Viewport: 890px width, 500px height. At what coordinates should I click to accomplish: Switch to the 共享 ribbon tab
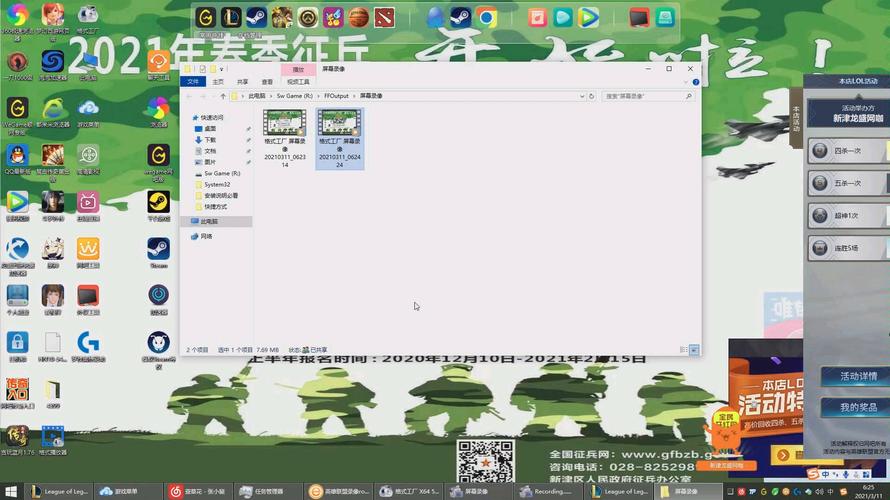(x=242, y=82)
